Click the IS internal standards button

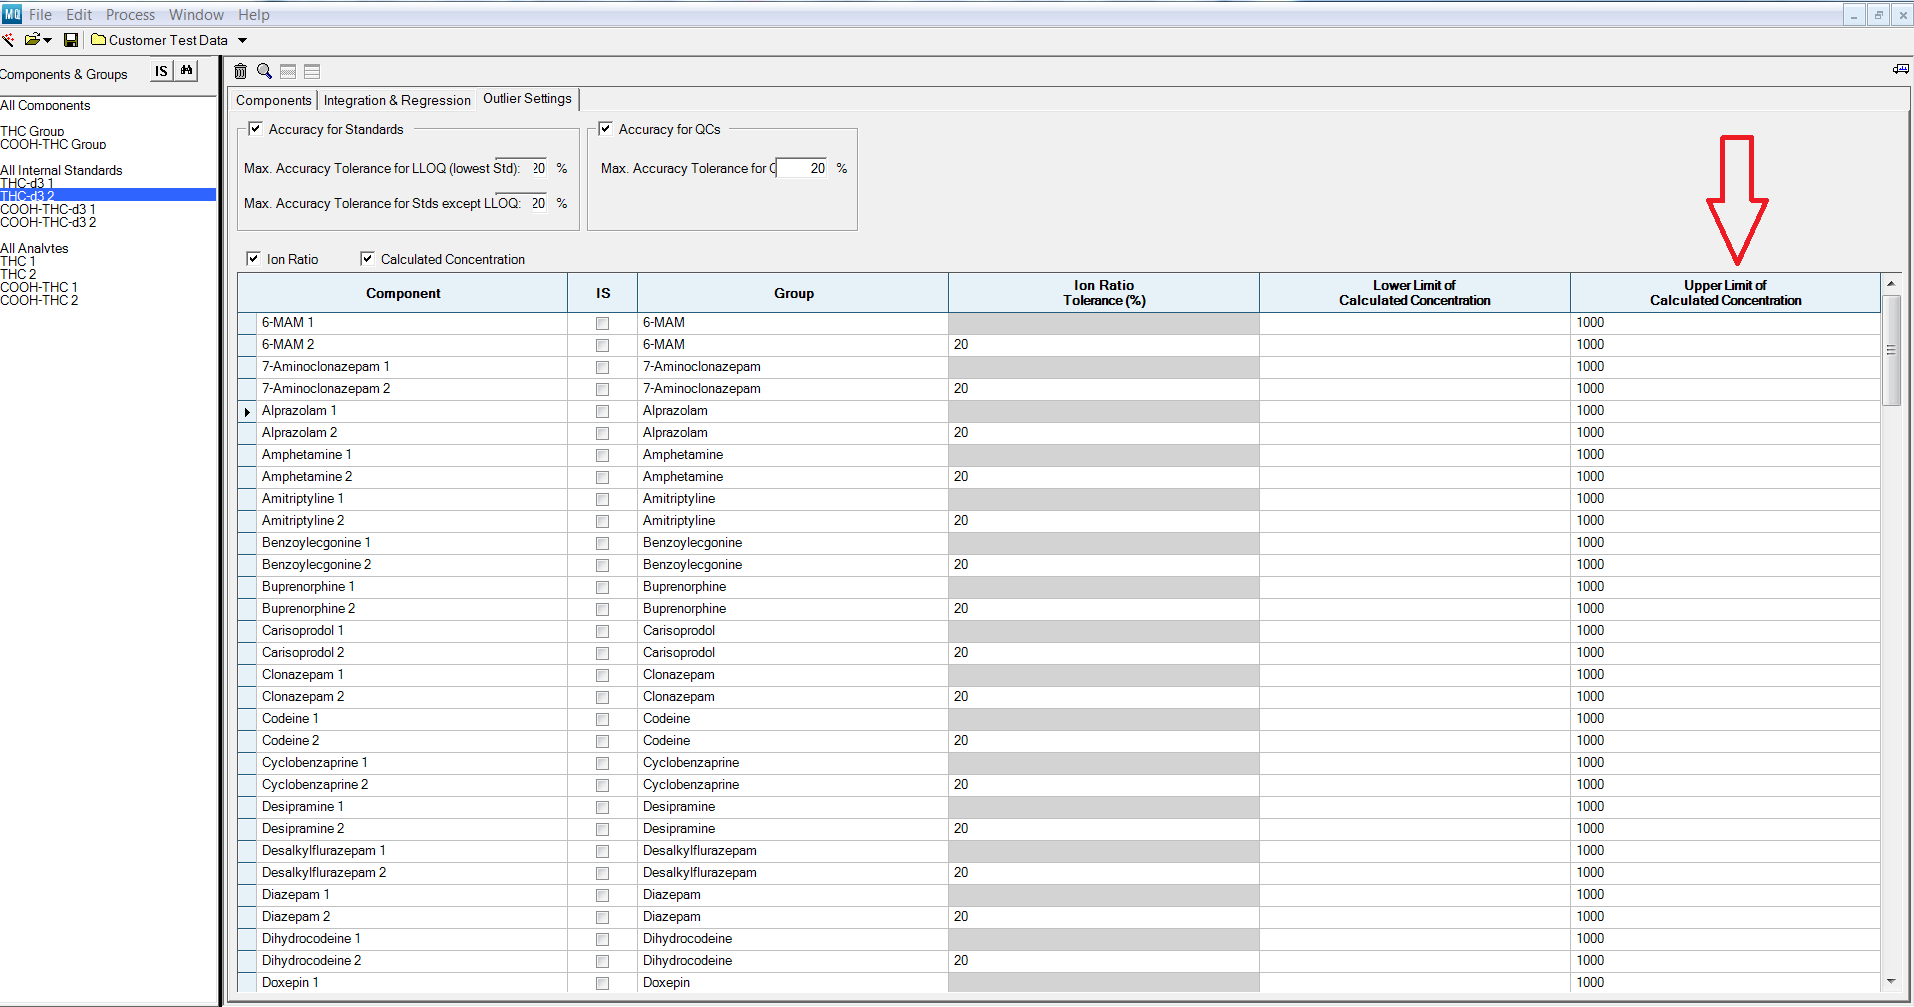pos(161,71)
